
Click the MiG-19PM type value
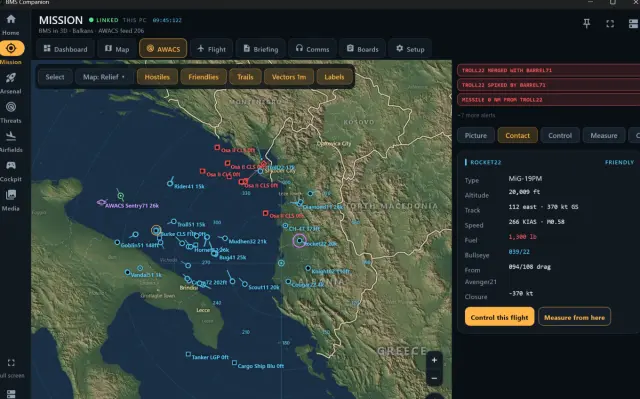pyautogui.click(x=525, y=178)
